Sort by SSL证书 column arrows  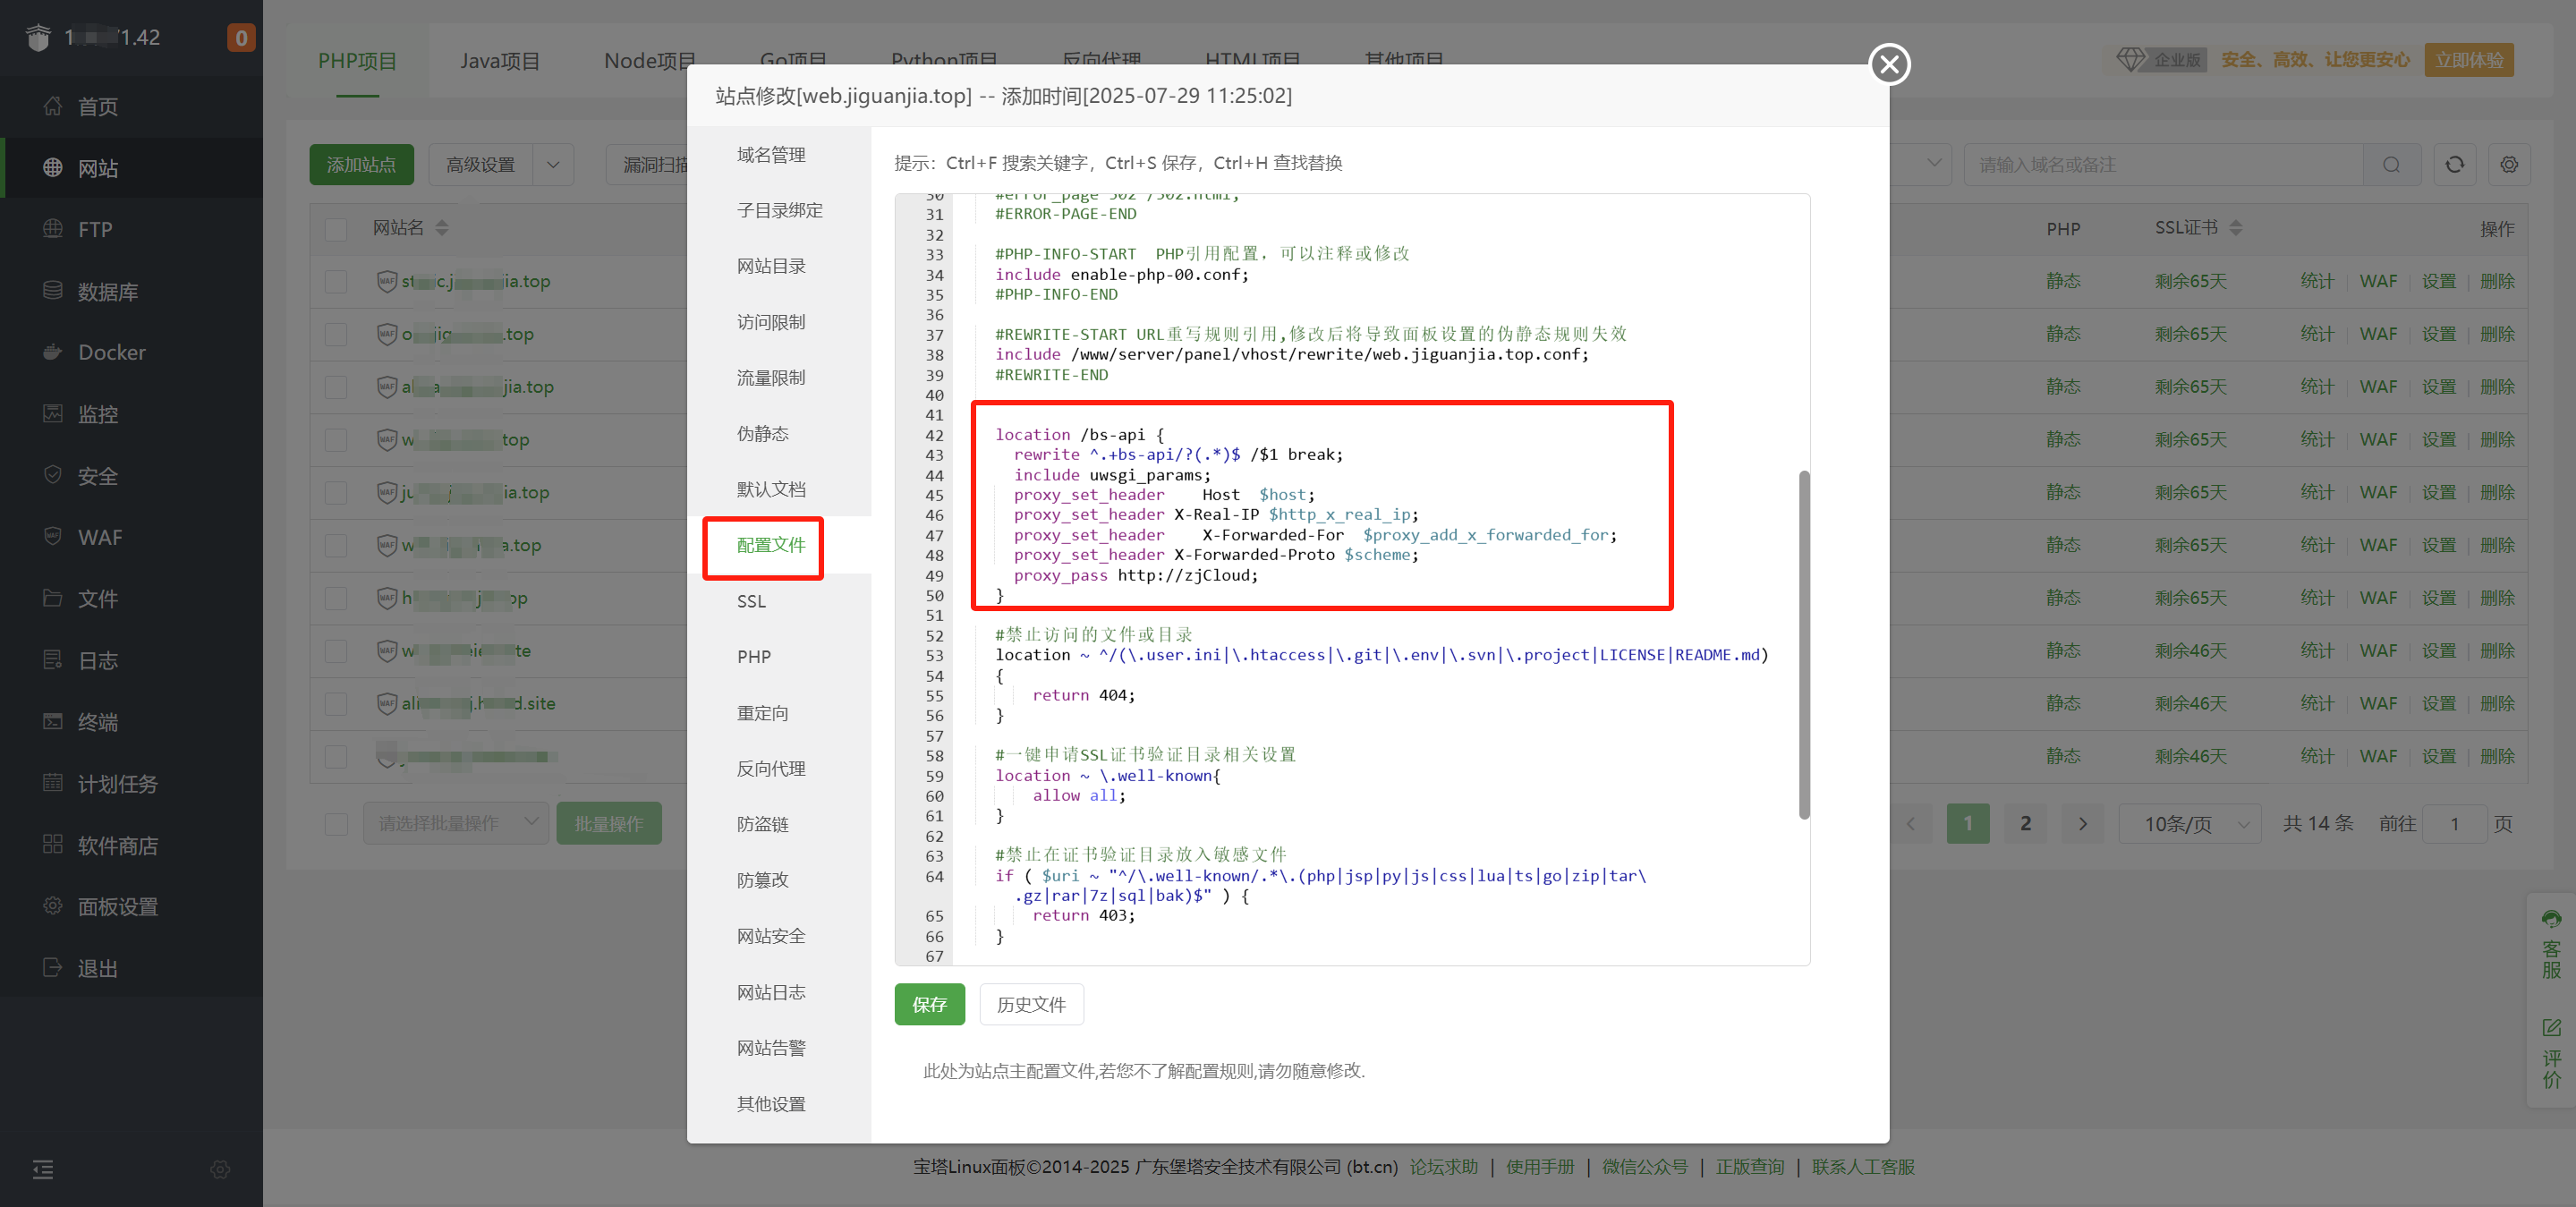point(2236,228)
